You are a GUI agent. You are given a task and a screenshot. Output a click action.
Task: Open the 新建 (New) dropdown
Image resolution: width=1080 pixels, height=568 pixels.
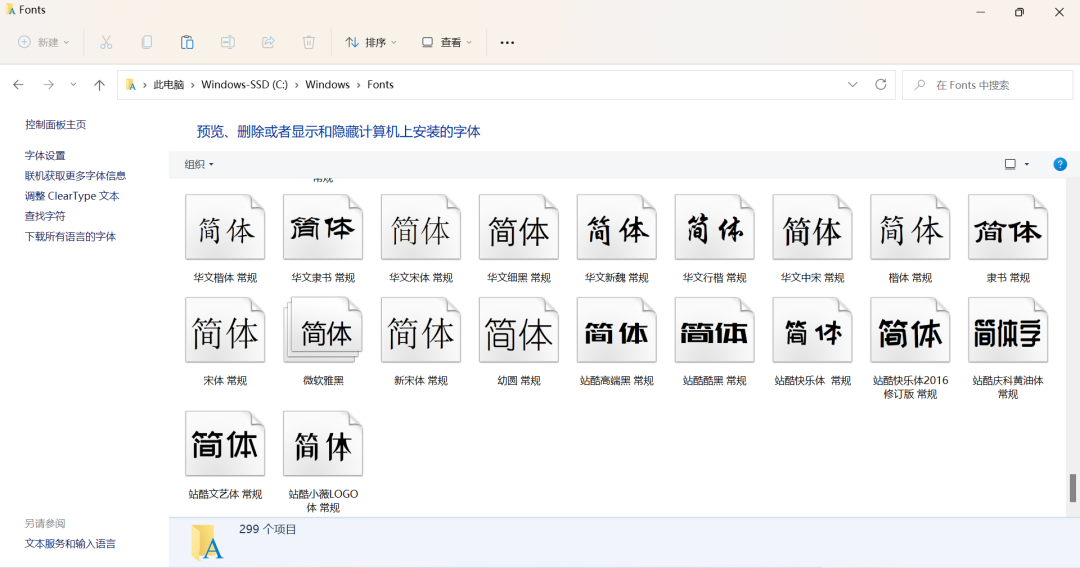tap(43, 43)
